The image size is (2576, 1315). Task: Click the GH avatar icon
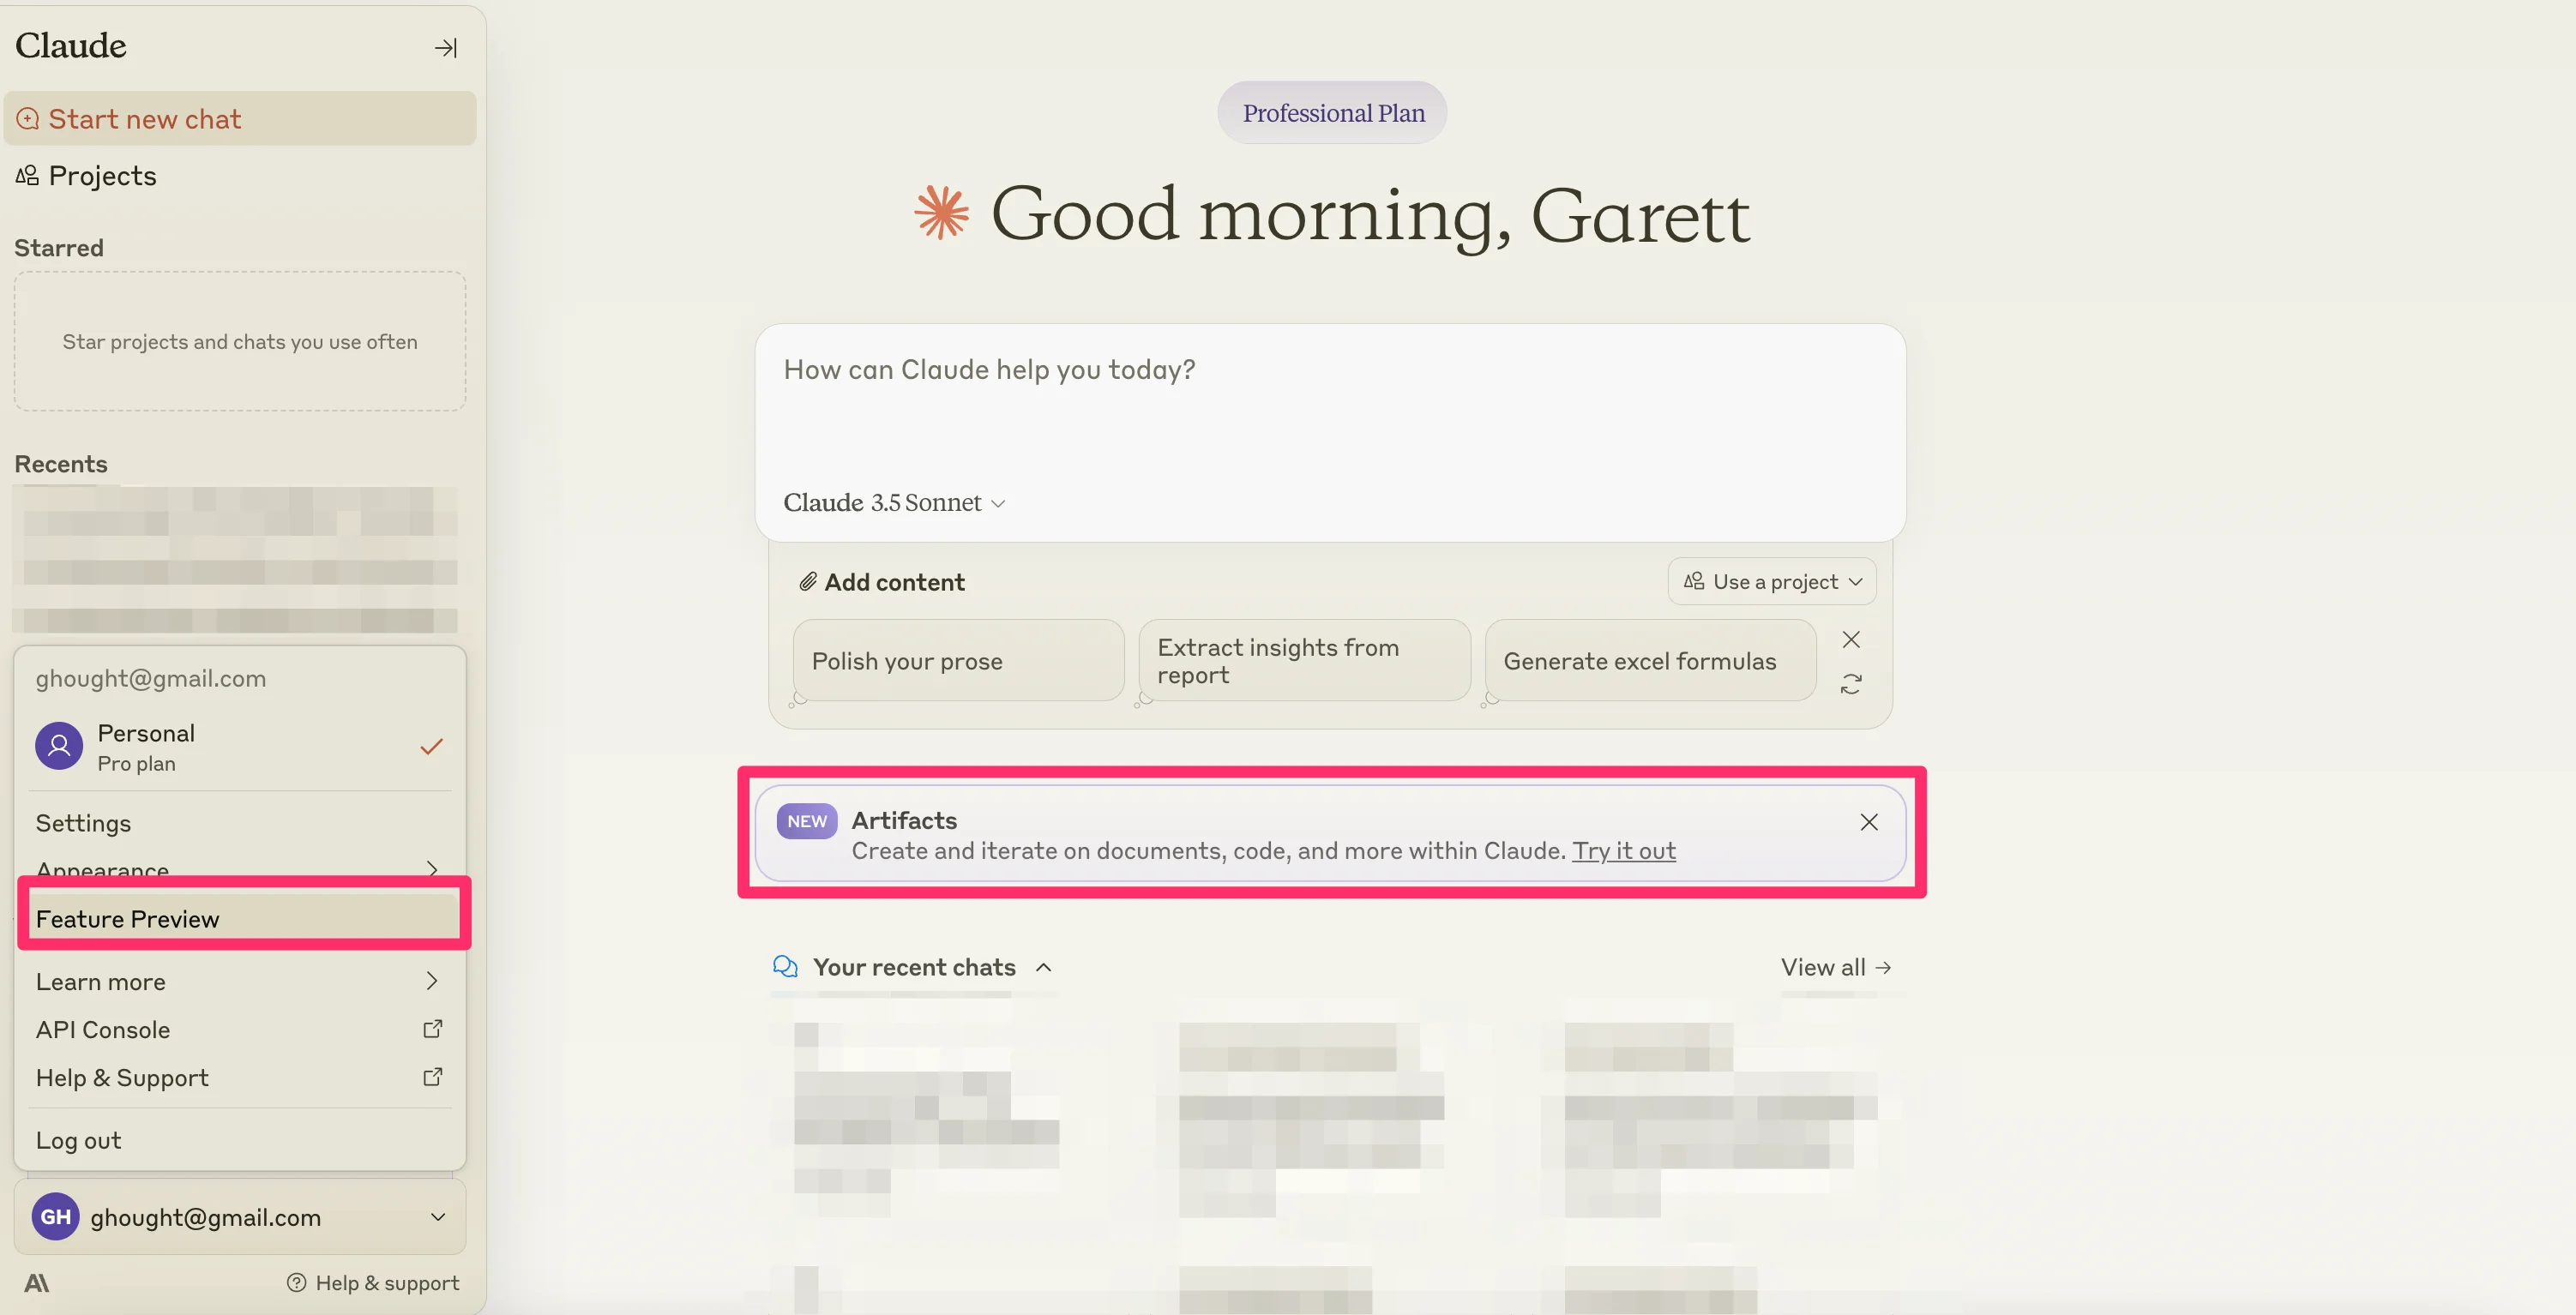click(x=55, y=1217)
